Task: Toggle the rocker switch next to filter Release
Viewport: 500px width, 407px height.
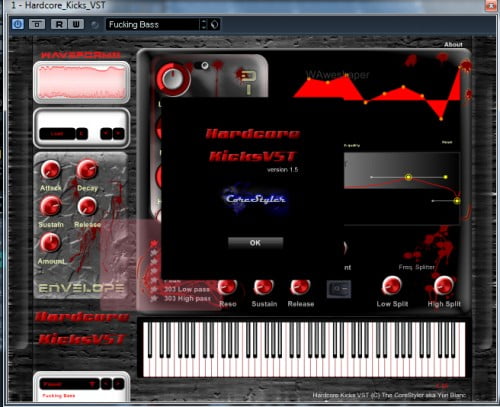Action: click(x=339, y=289)
